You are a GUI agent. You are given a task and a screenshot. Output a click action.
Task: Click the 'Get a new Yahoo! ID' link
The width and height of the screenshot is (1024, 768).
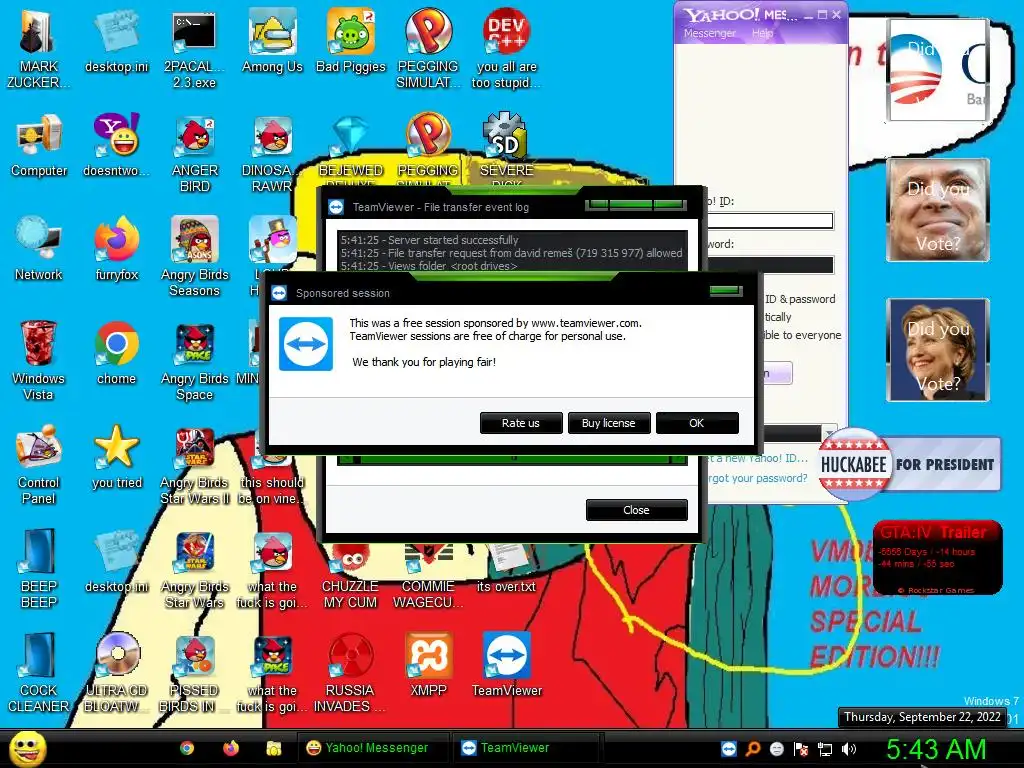(758, 458)
